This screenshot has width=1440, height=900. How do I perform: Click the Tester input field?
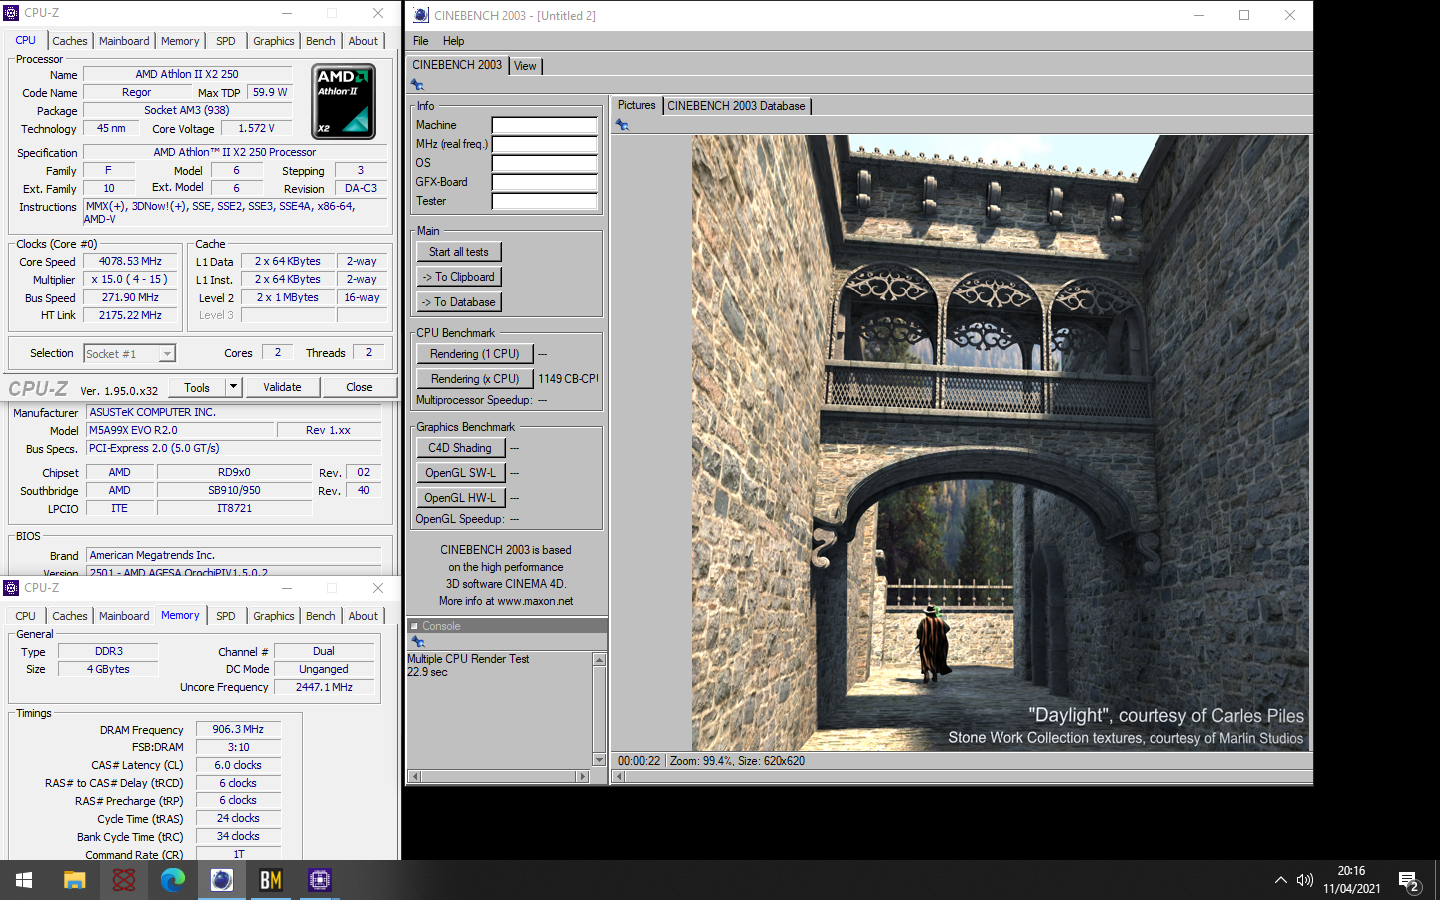tap(545, 201)
